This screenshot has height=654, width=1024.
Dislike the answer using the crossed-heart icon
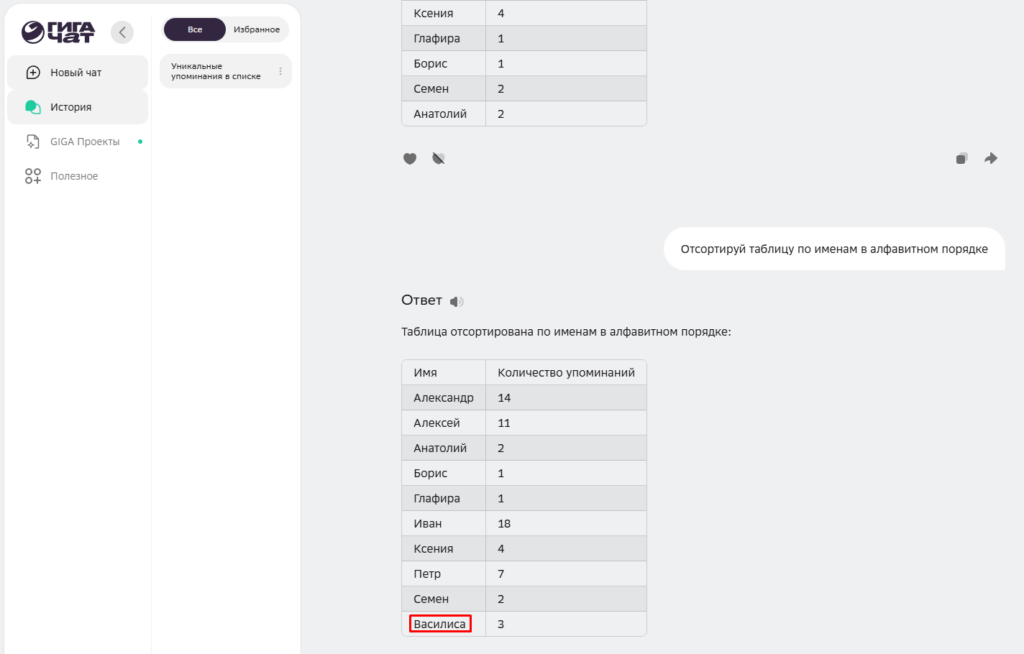pos(438,158)
